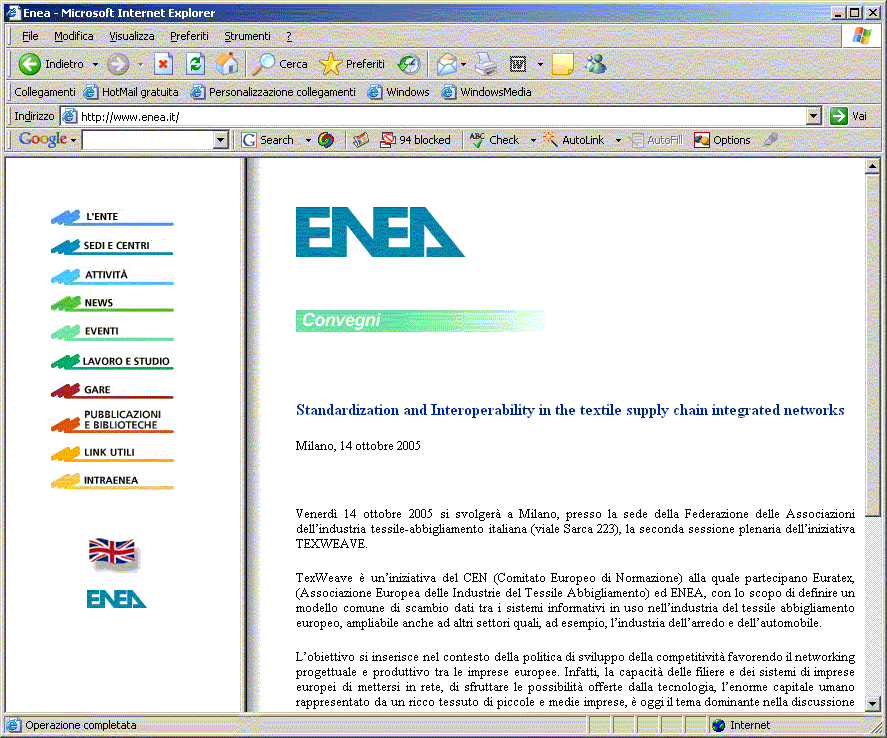Click the Google logo in toolbar

[x=43, y=139]
